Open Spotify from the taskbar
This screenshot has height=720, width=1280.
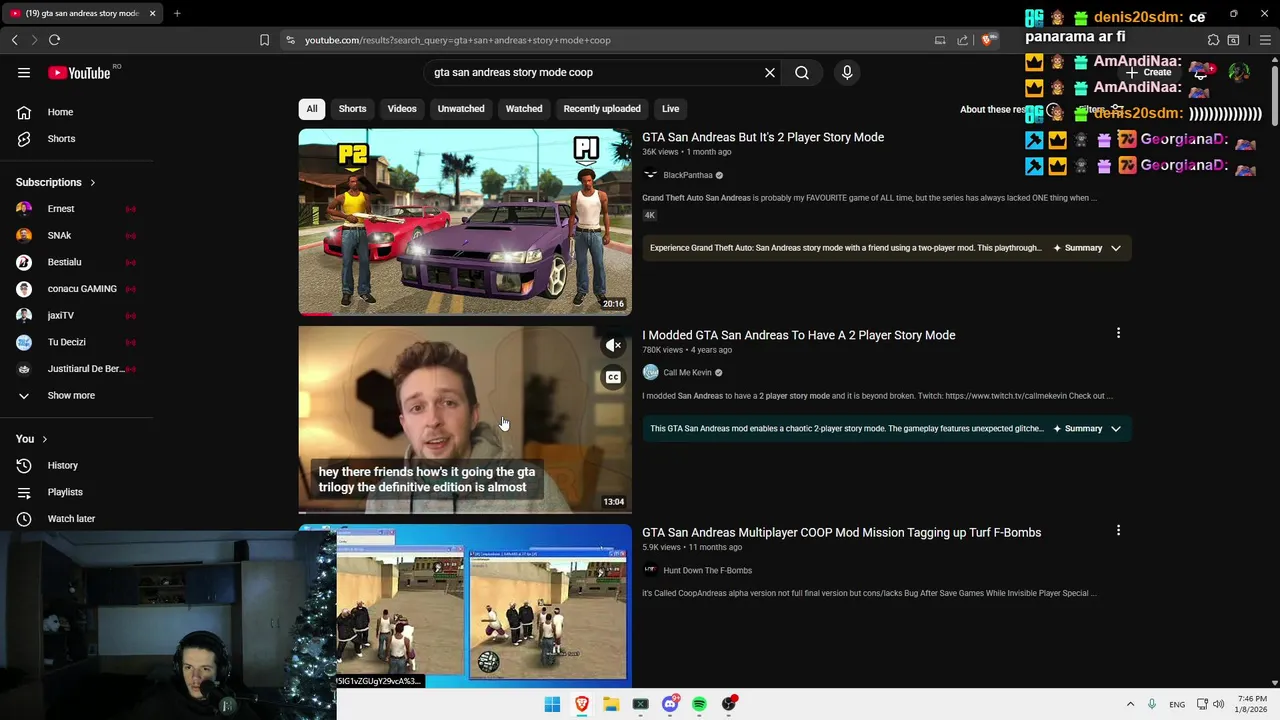[x=699, y=704]
